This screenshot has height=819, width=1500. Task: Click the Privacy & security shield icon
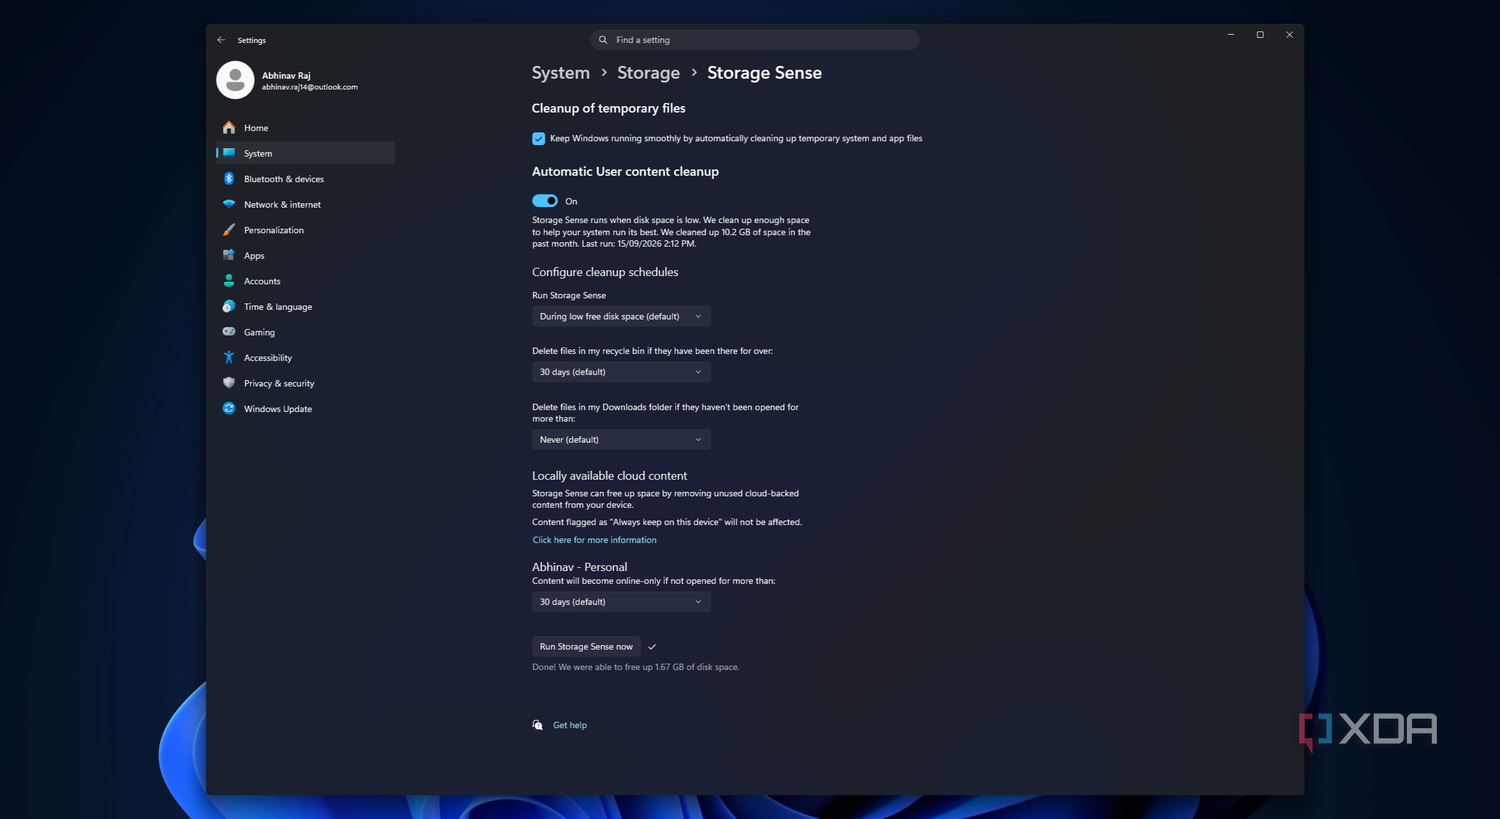[229, 383]
